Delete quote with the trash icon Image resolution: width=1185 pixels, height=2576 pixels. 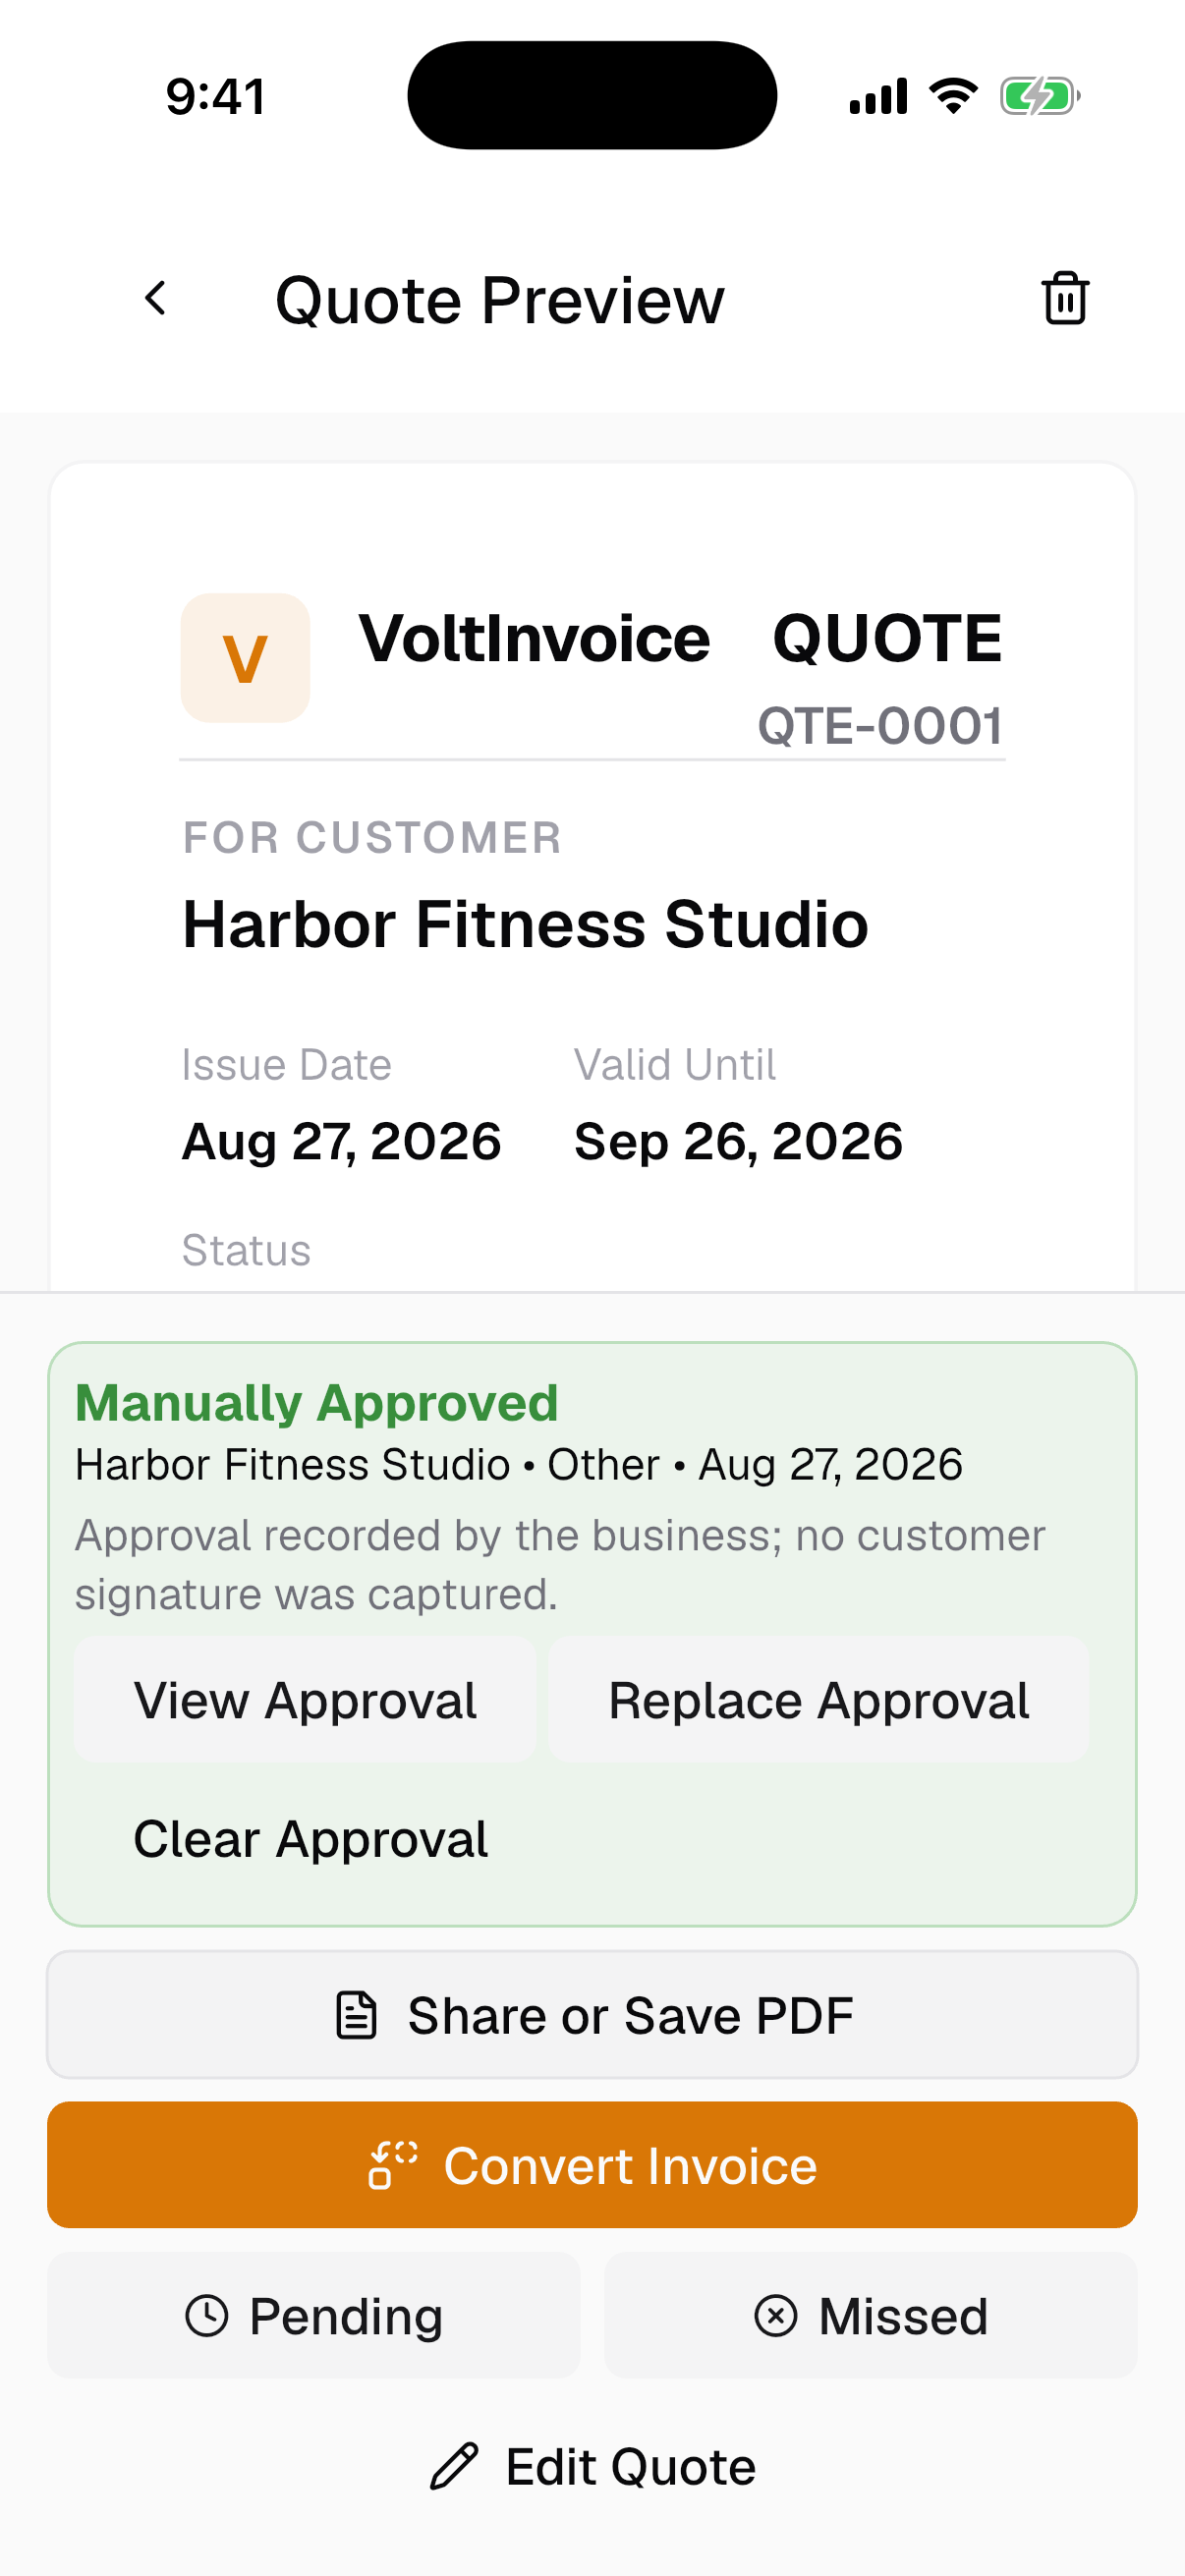1065,298
